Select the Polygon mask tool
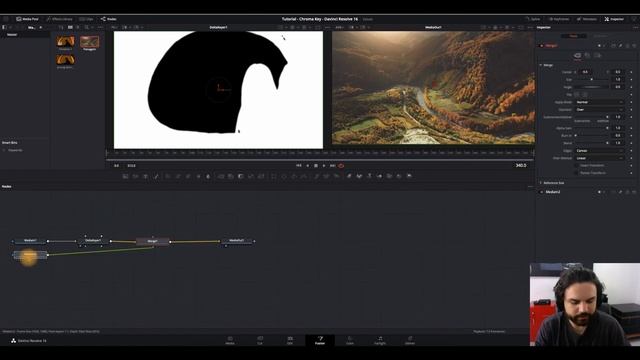This screenshot has width=640, height=360. 294,176
